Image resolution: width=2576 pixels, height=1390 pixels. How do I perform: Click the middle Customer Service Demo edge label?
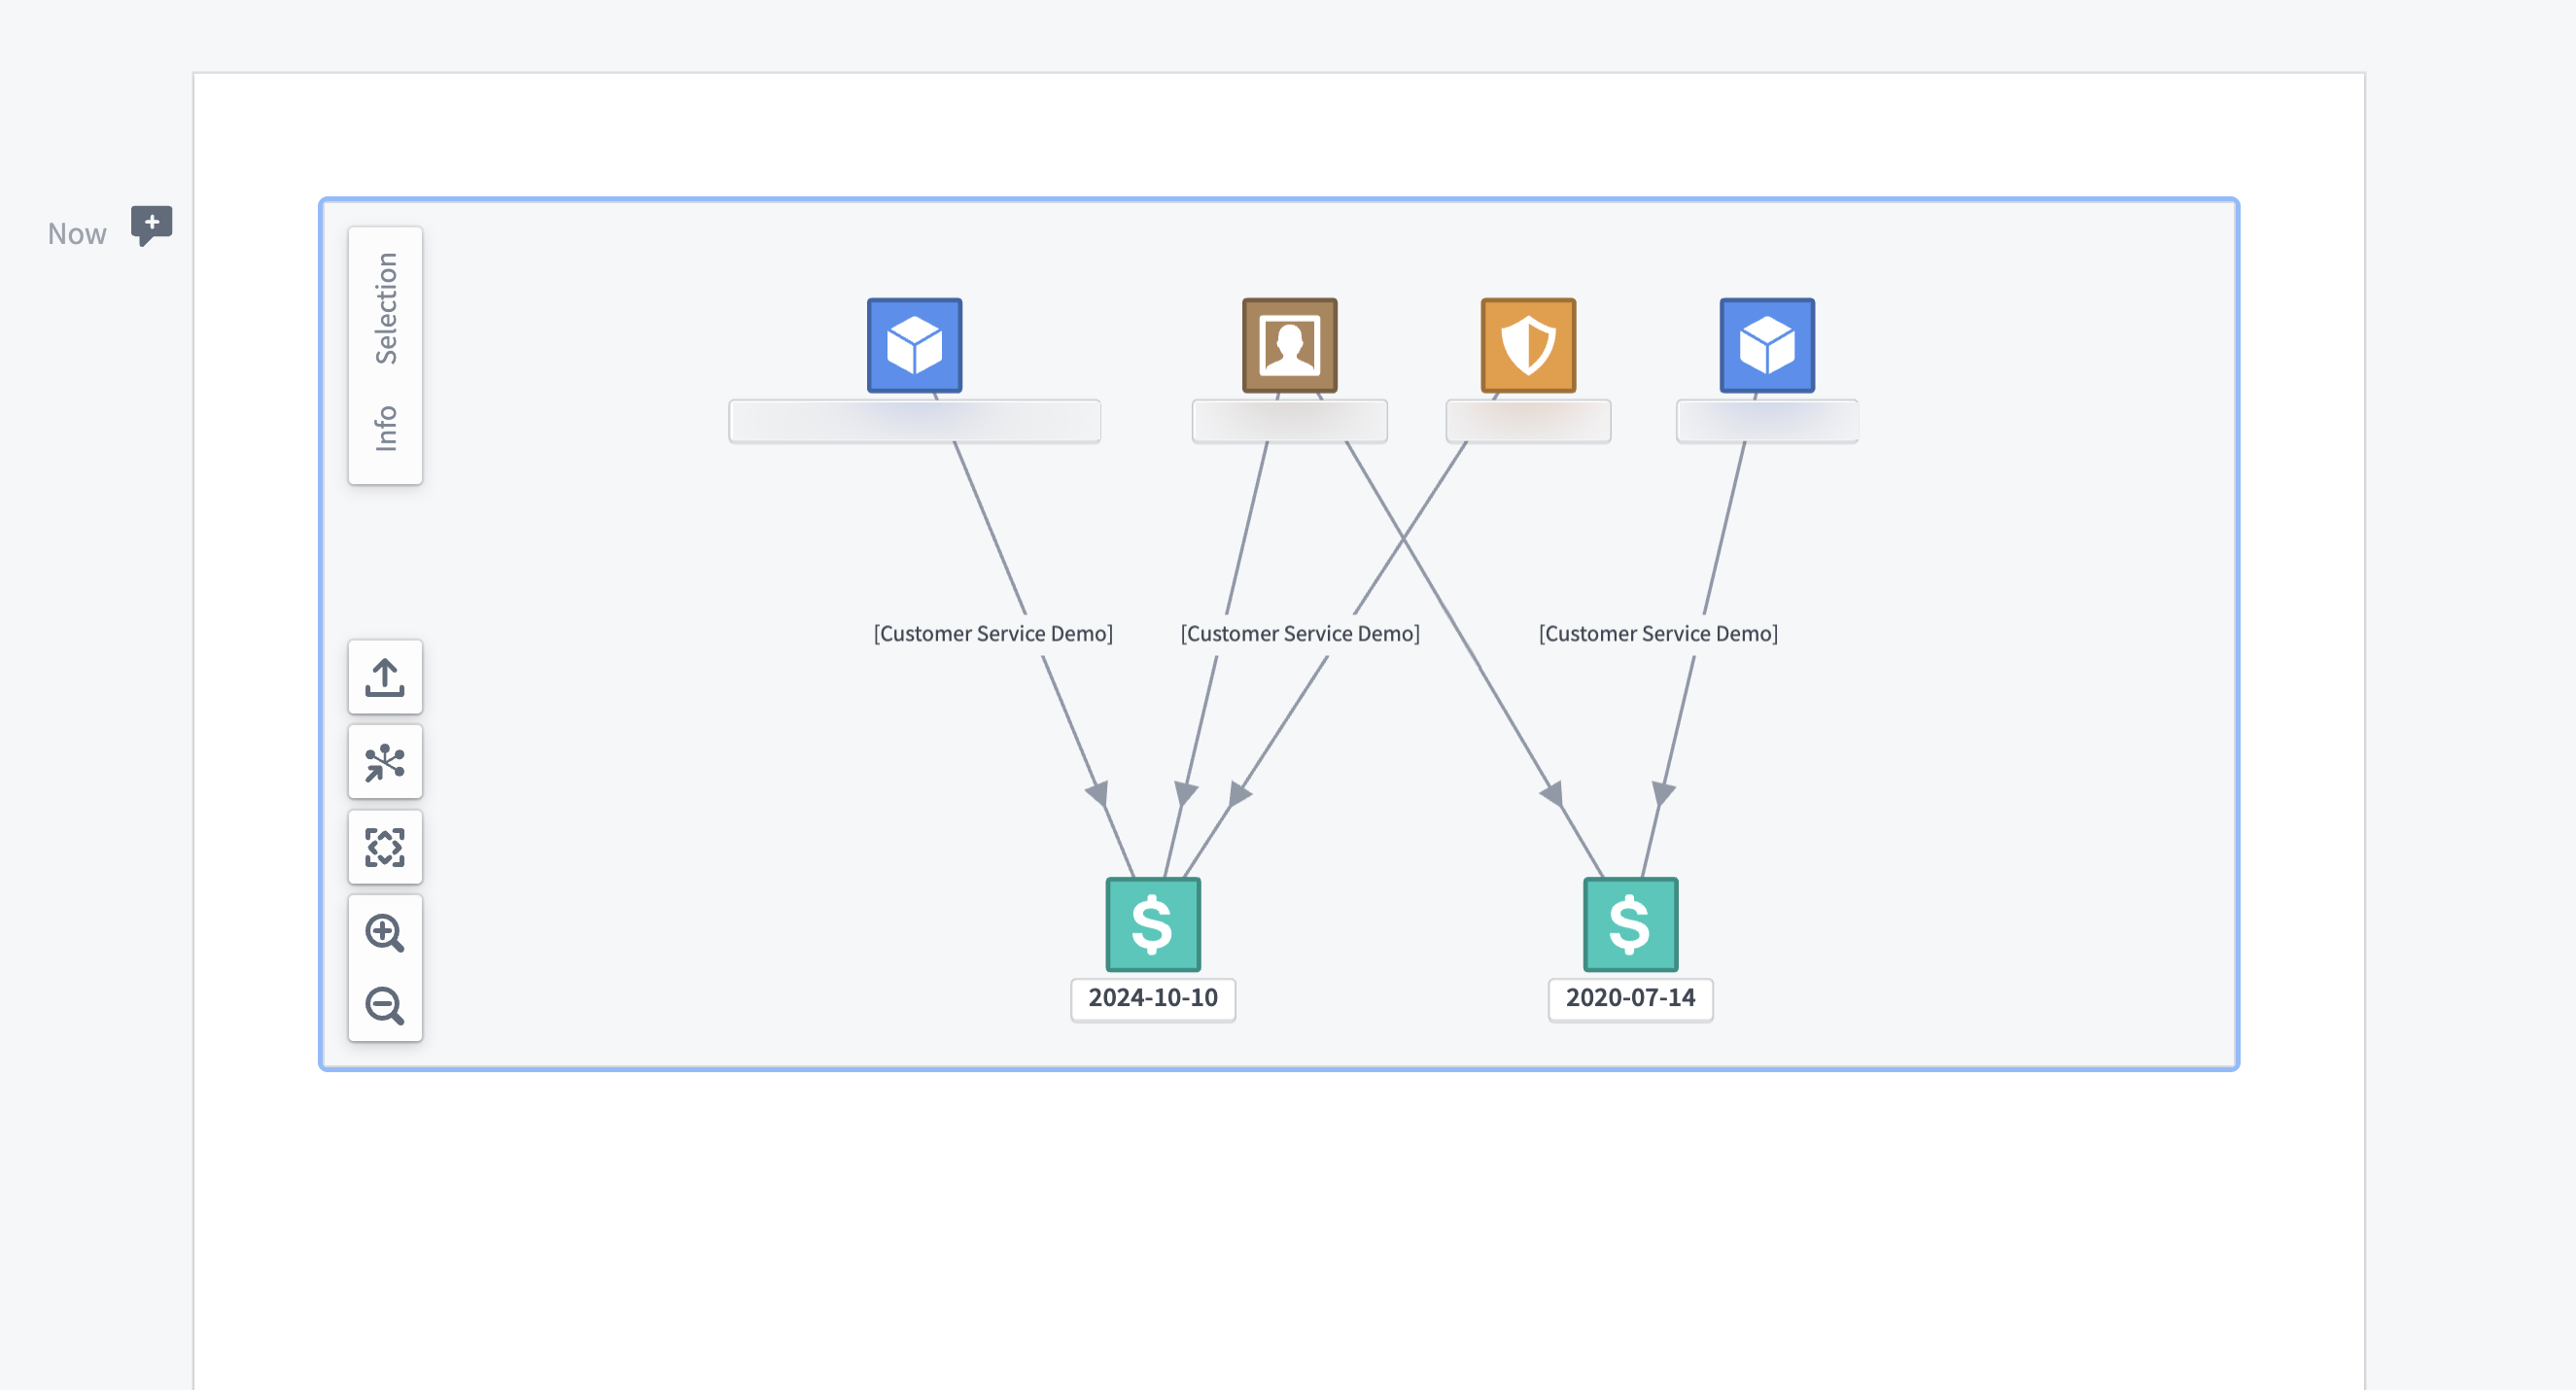(x=1300, y=634)
